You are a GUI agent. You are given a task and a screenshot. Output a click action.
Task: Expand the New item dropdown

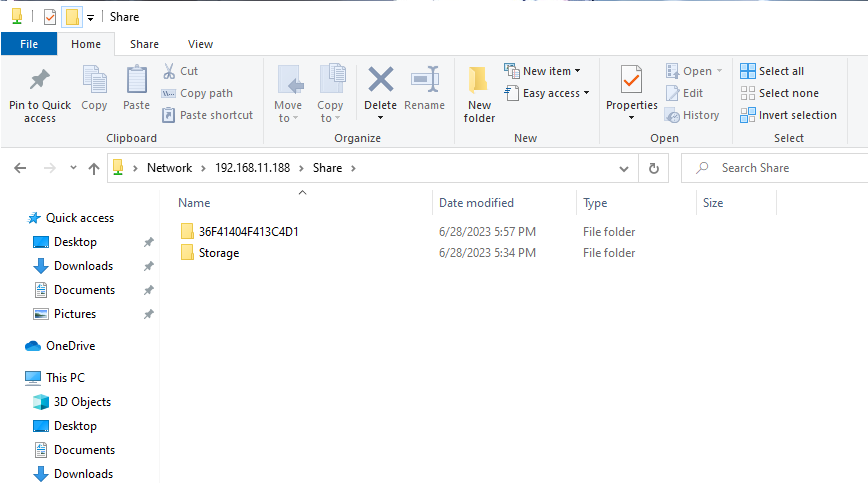coord(577,71)
